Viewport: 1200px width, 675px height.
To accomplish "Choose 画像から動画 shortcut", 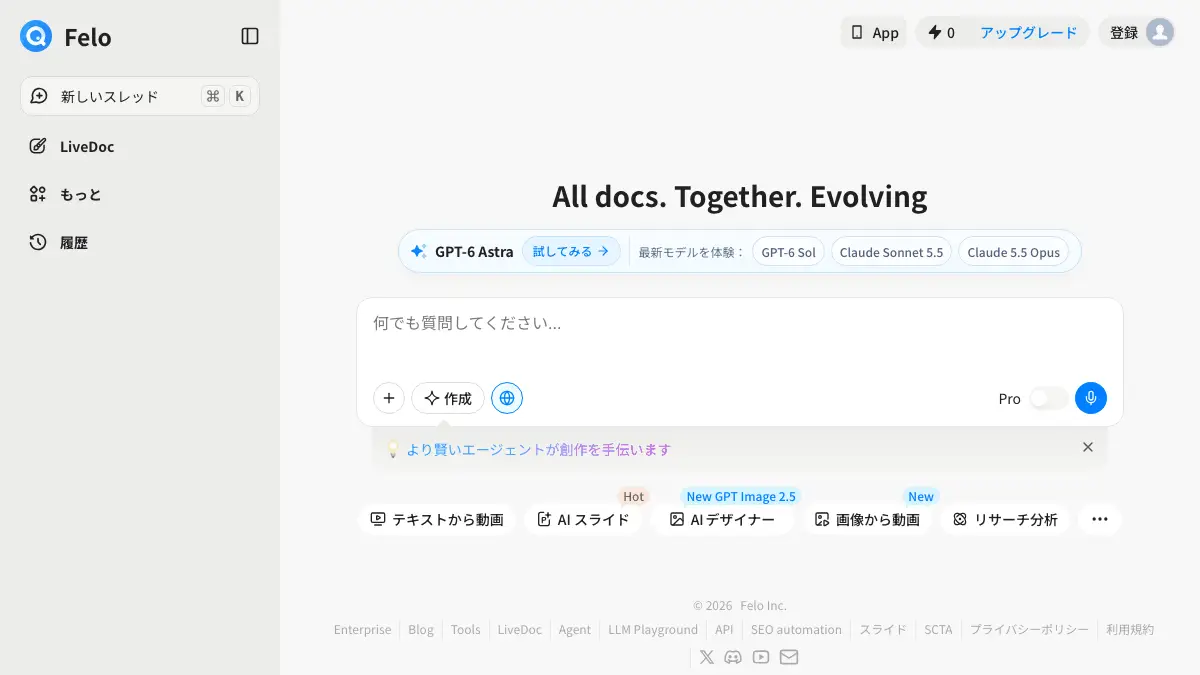I will pos(867,519).
